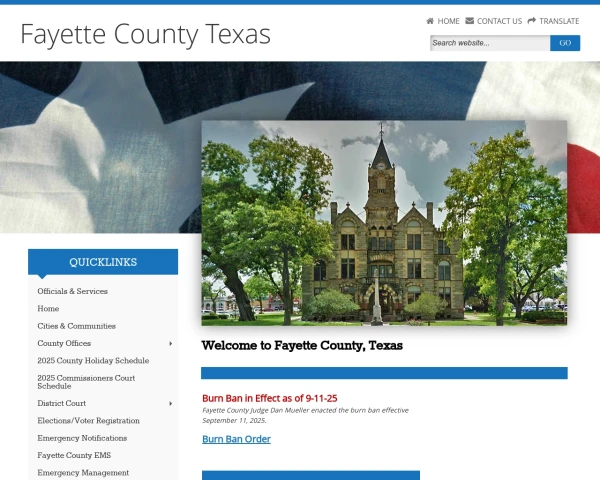Open the 2025 County Holiday Schedule

(x=93, y=361)
